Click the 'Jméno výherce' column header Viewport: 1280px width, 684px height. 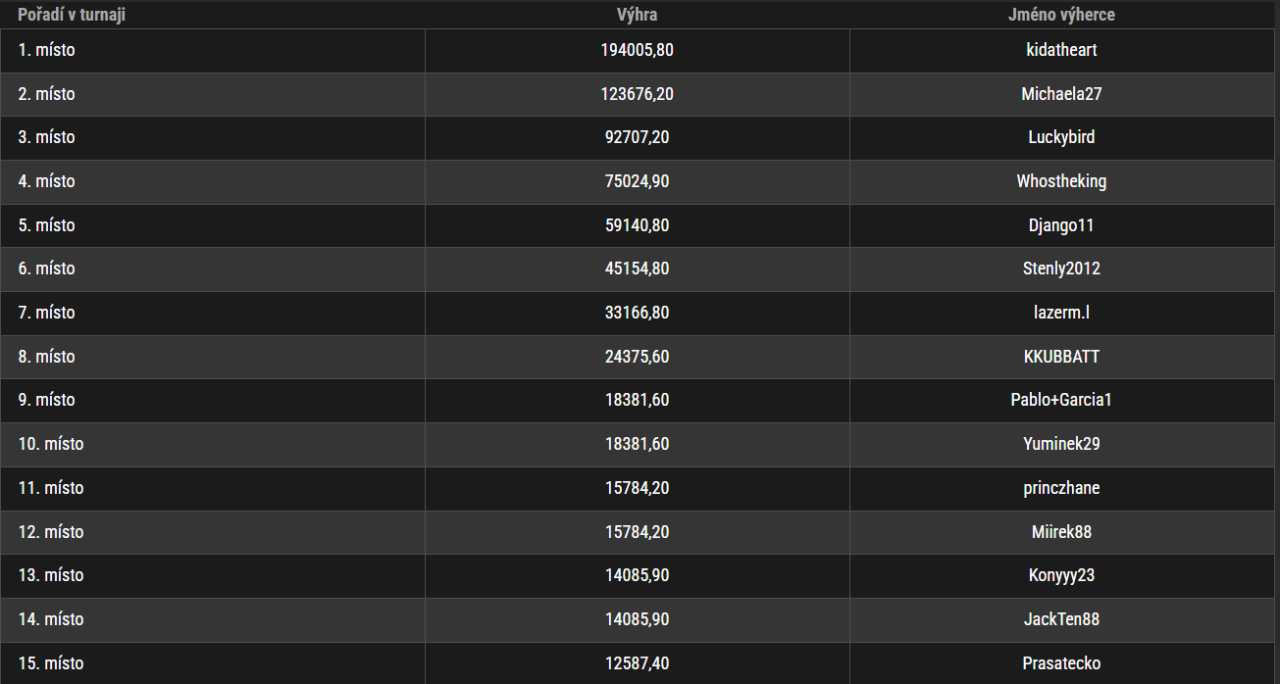(1061, 15)
